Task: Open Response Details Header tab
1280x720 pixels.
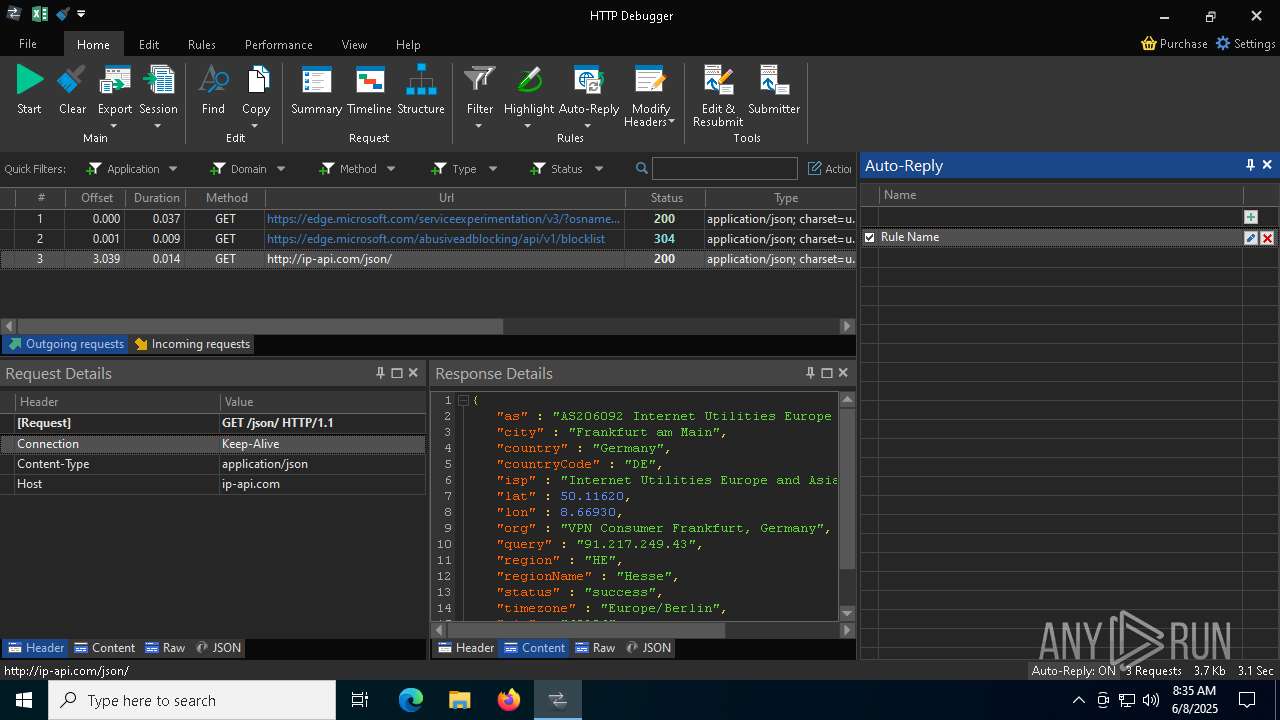Action: (465, 648)
